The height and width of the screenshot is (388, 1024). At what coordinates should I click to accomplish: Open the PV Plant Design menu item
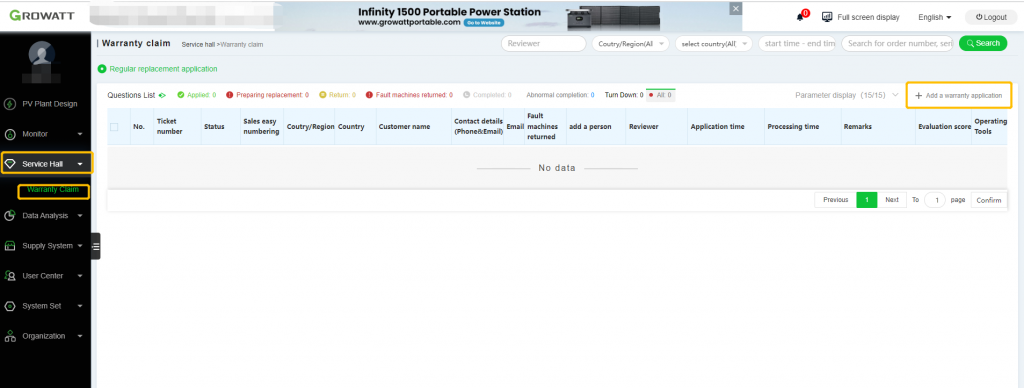[x=50, y=104]
